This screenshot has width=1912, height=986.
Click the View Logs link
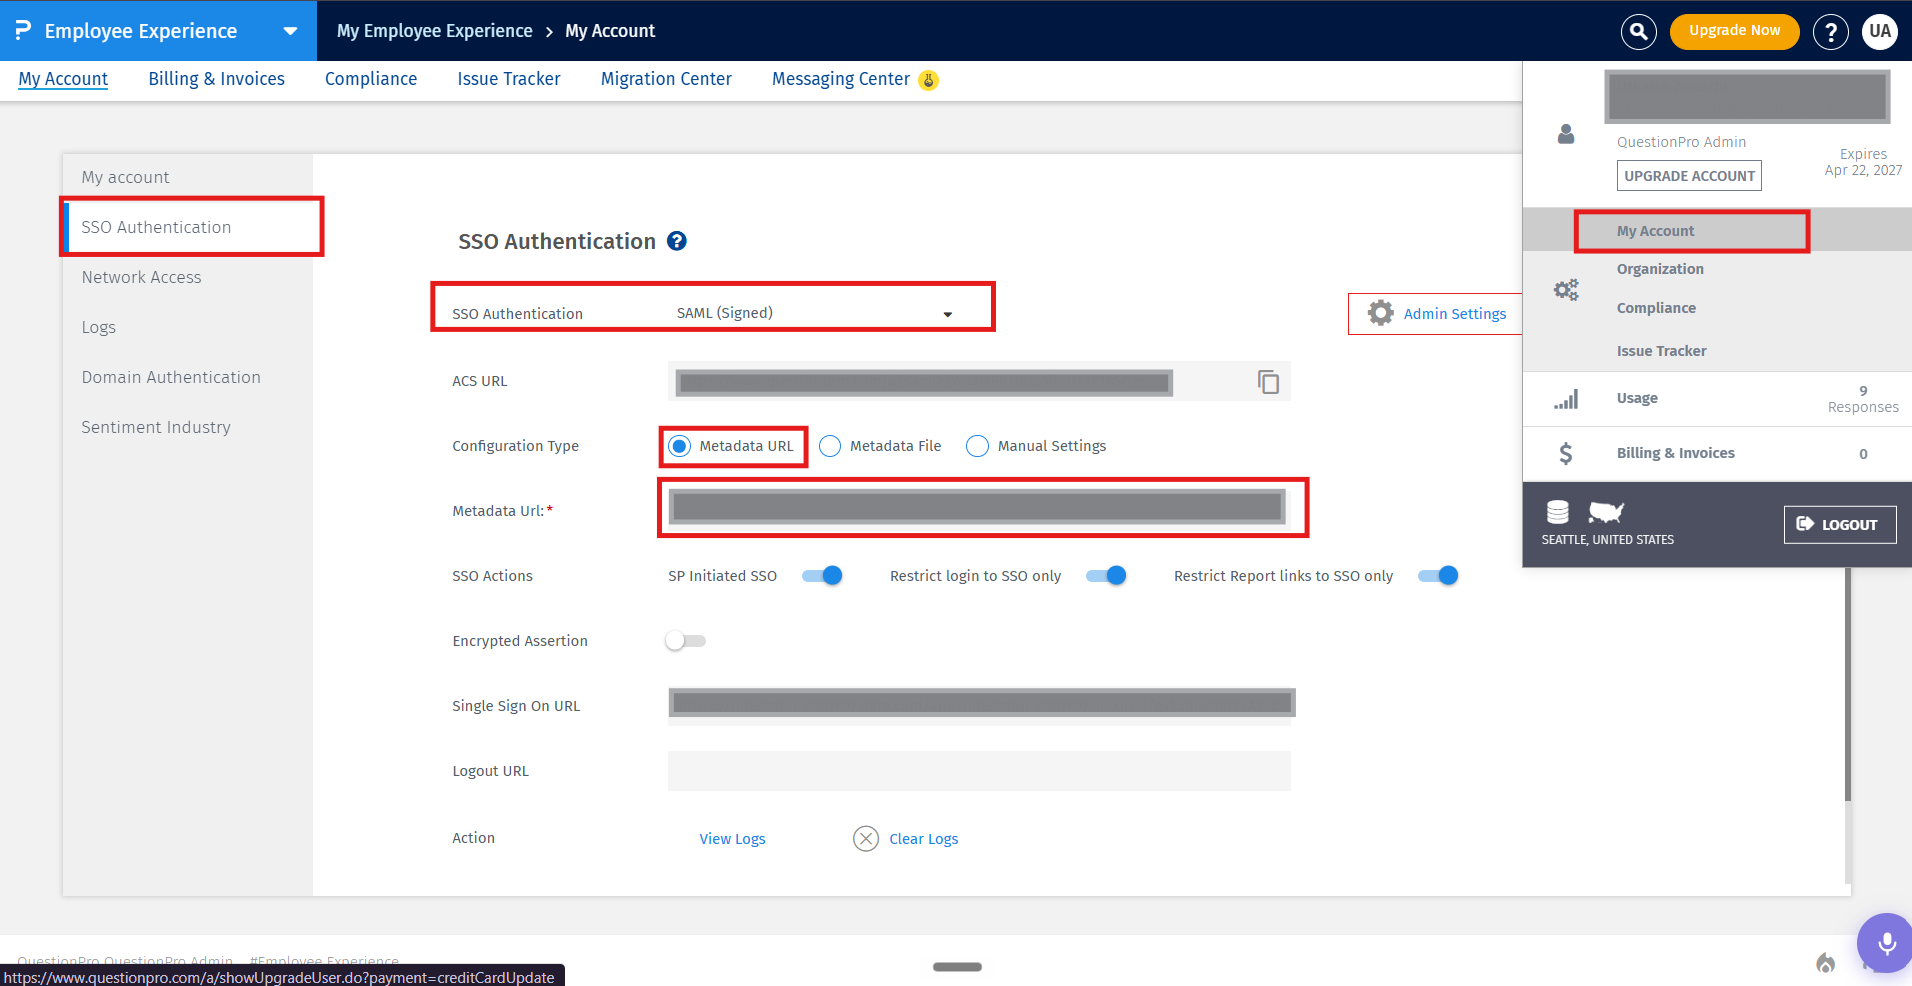point(732,839)
